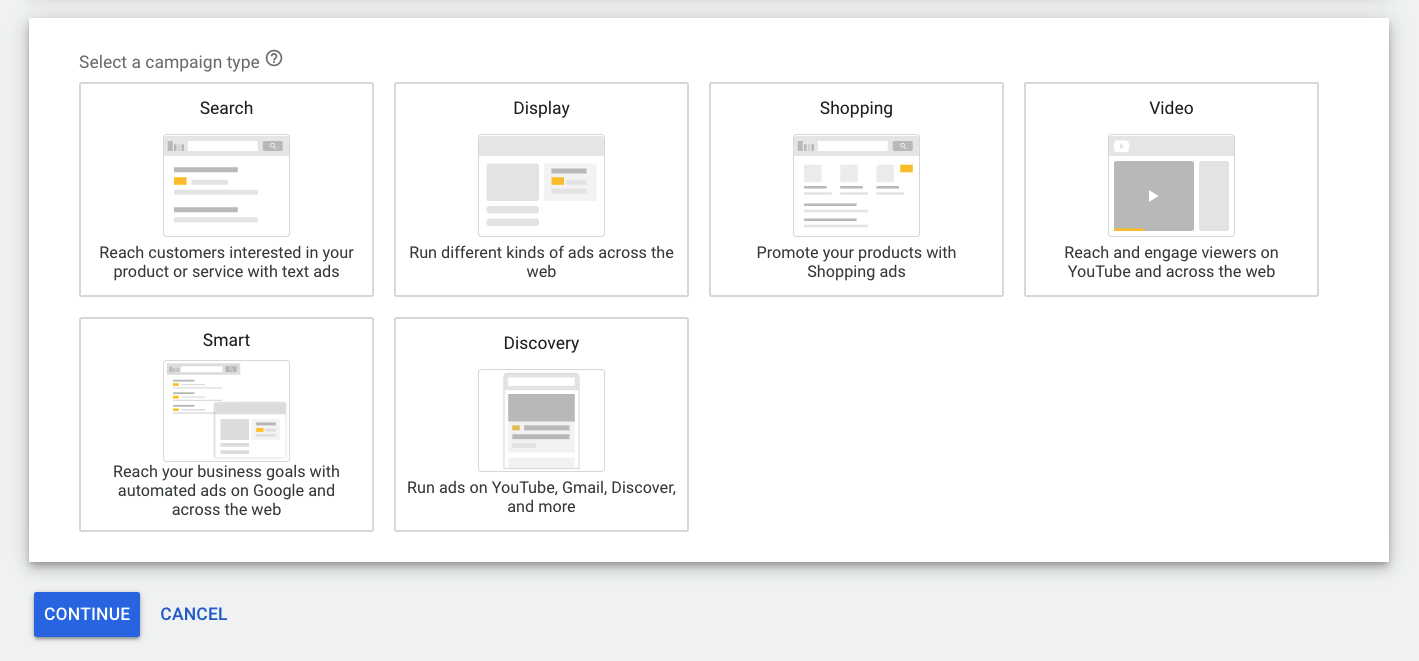The height and width of the screenshot is (661, 1419).
Task: Select the Smart campaign type
Action: (x=226, y=424)
